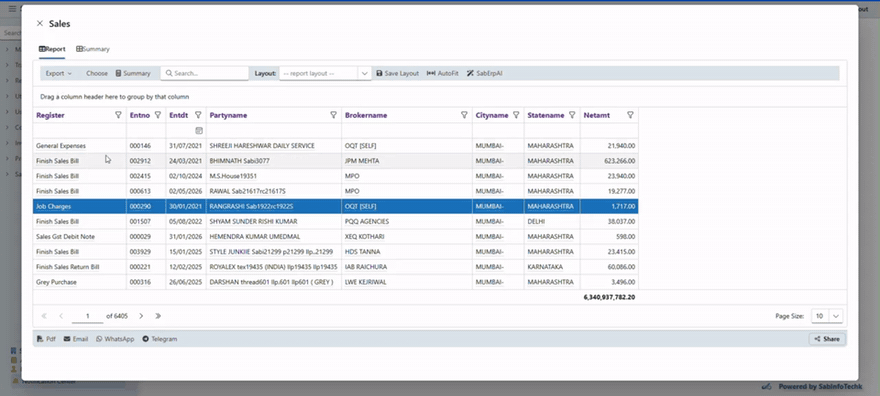Open the report layout combo box
The height and width of the screenshot is (396, 880).
pyautogui.click(x=318, y=73)
